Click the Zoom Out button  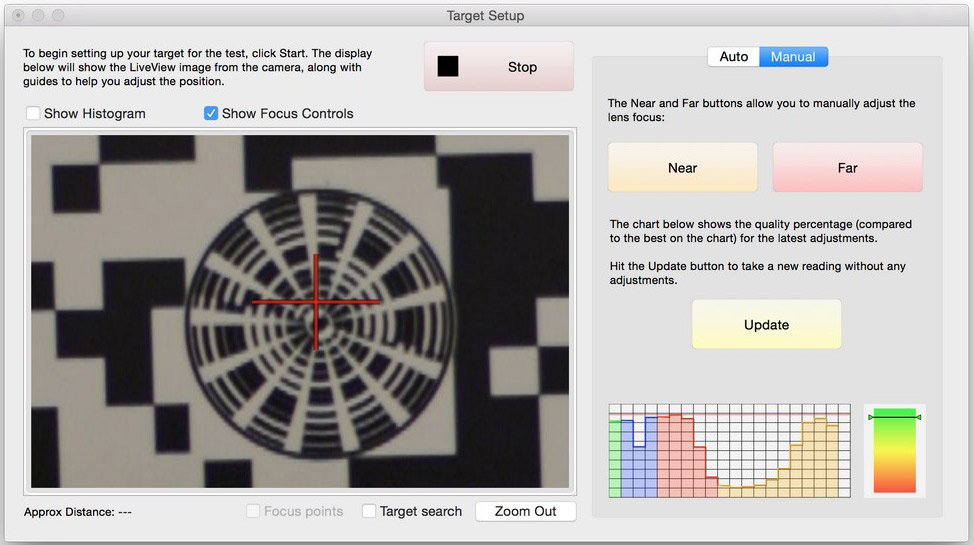[526, 511]
